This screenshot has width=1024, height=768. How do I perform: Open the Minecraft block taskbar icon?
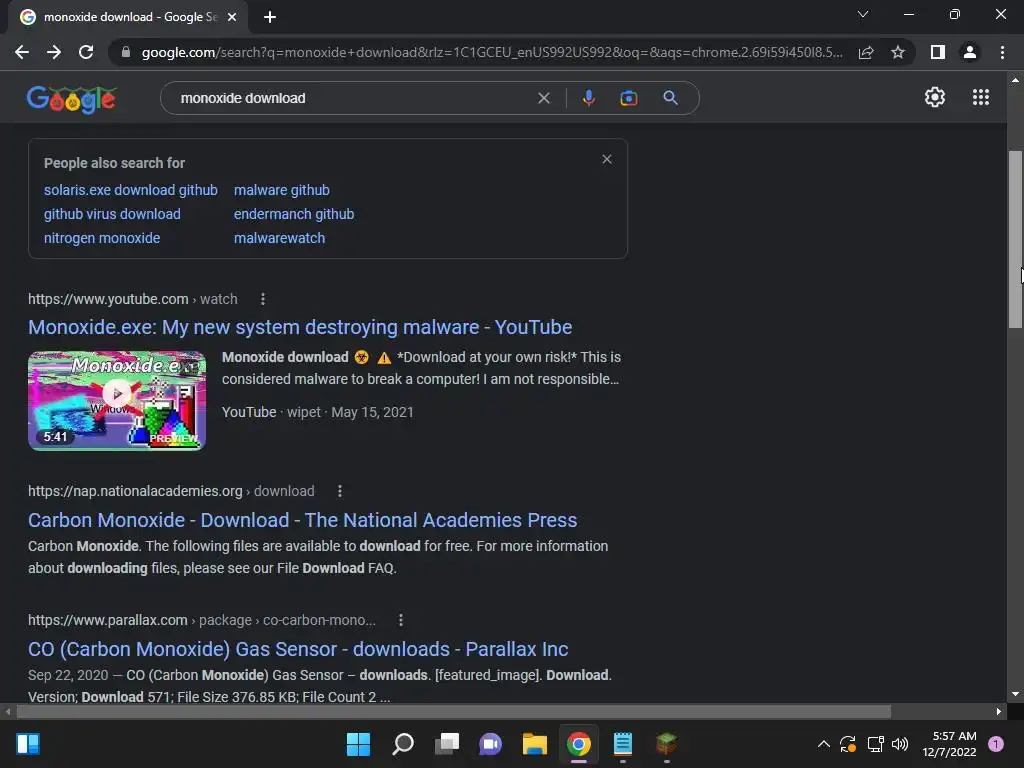point(666,744)
